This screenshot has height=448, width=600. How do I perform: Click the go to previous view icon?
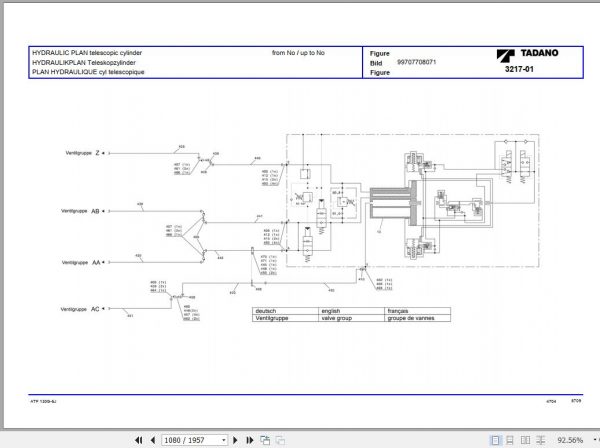(x=265, y=440)
